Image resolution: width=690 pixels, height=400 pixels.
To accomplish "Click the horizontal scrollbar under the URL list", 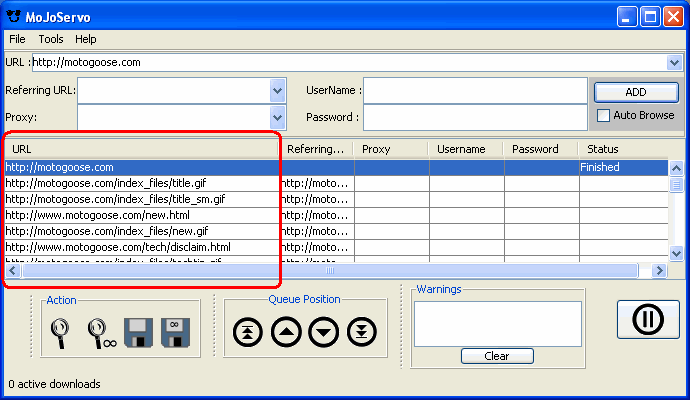I will tap(330, 271).
